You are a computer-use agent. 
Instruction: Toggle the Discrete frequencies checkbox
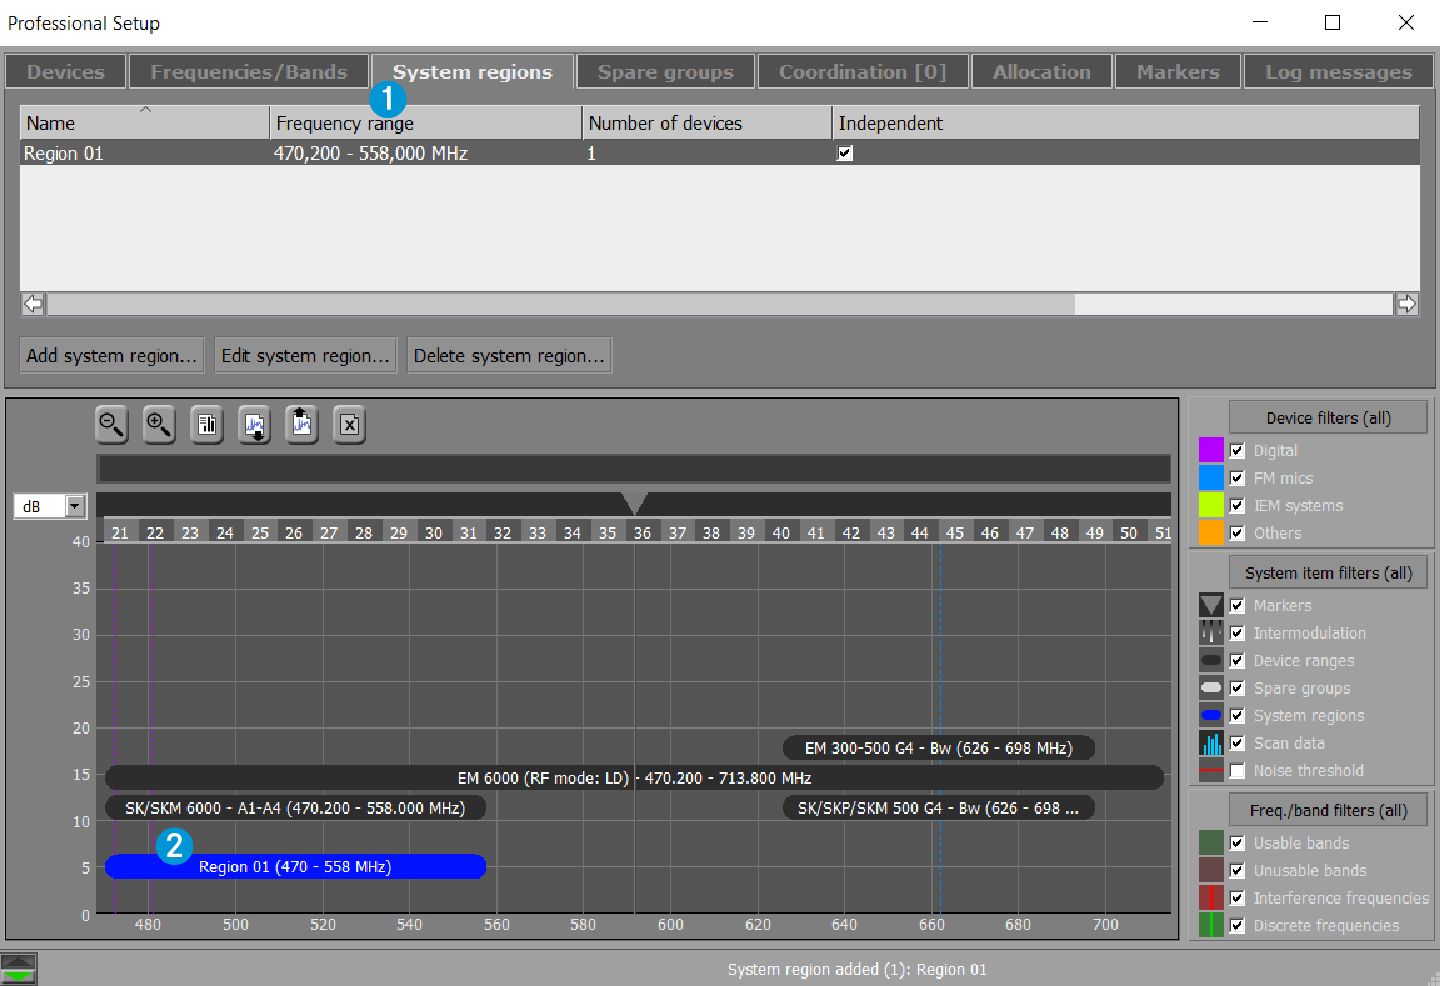click(x=1237, y=925)
